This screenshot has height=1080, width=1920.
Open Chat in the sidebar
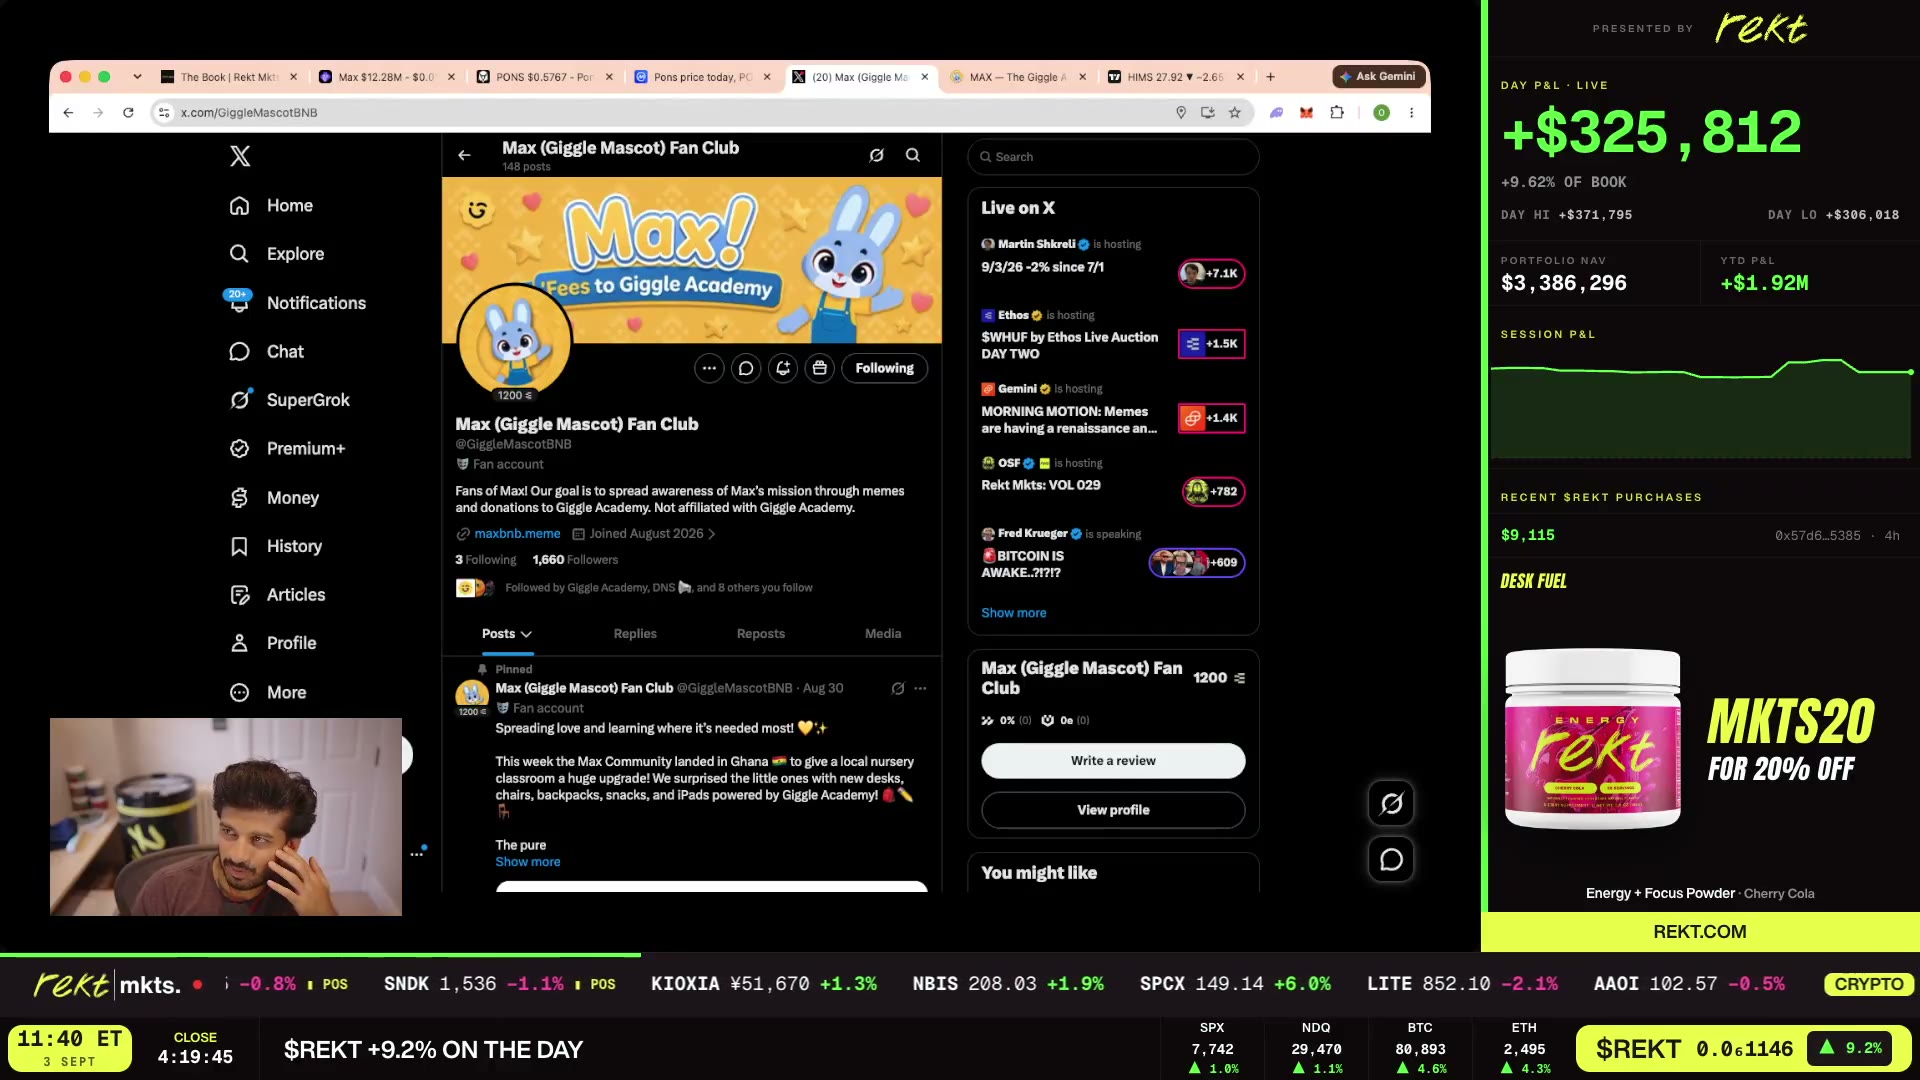(x=266, y=352)
